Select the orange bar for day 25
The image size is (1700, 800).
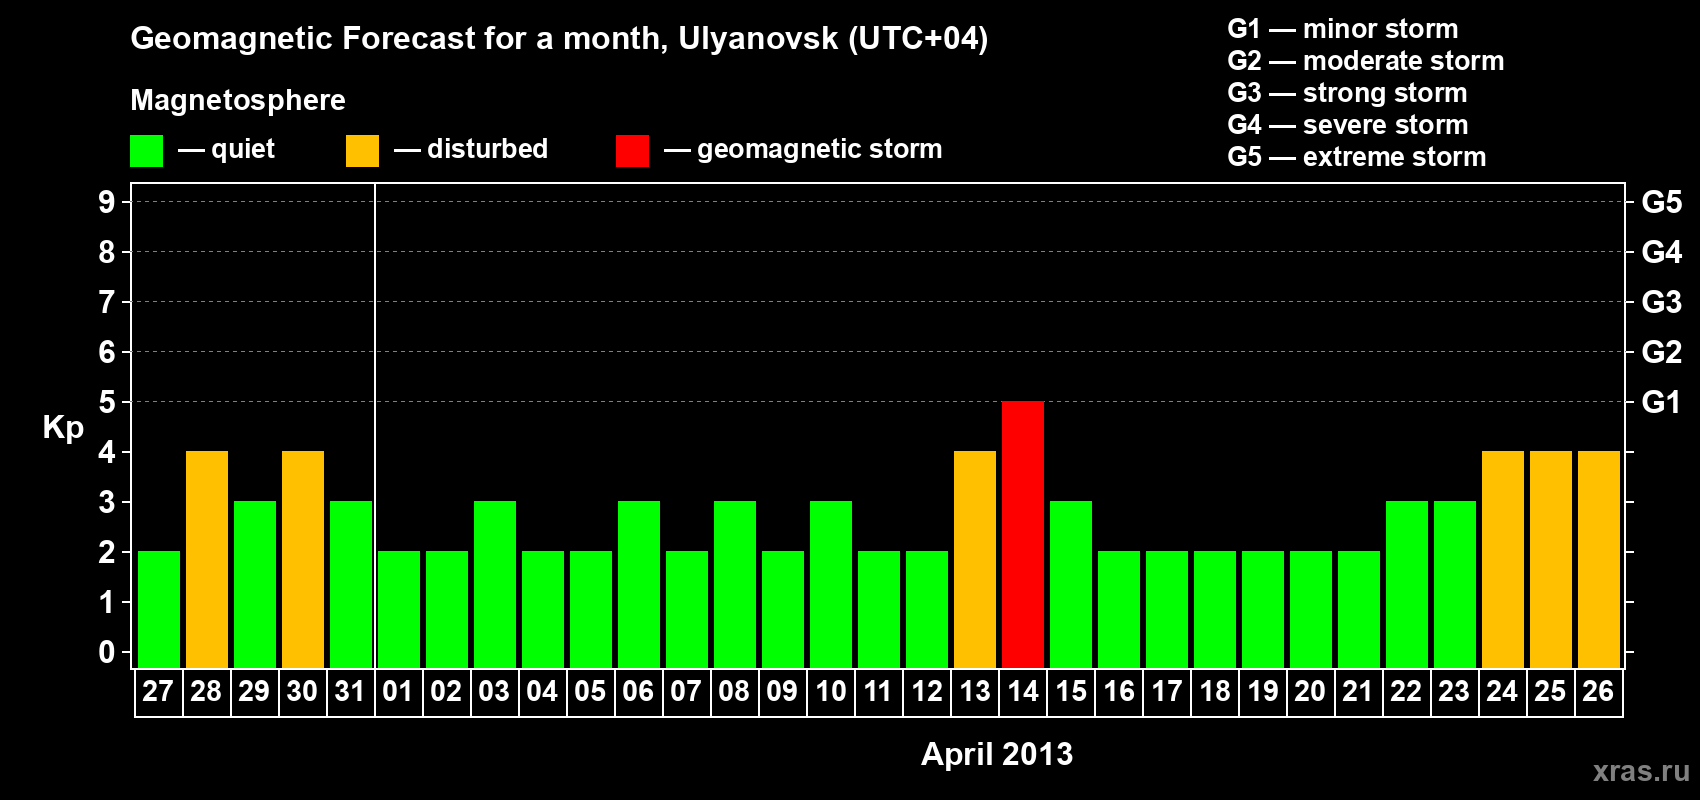click(x=1551, y=560)
